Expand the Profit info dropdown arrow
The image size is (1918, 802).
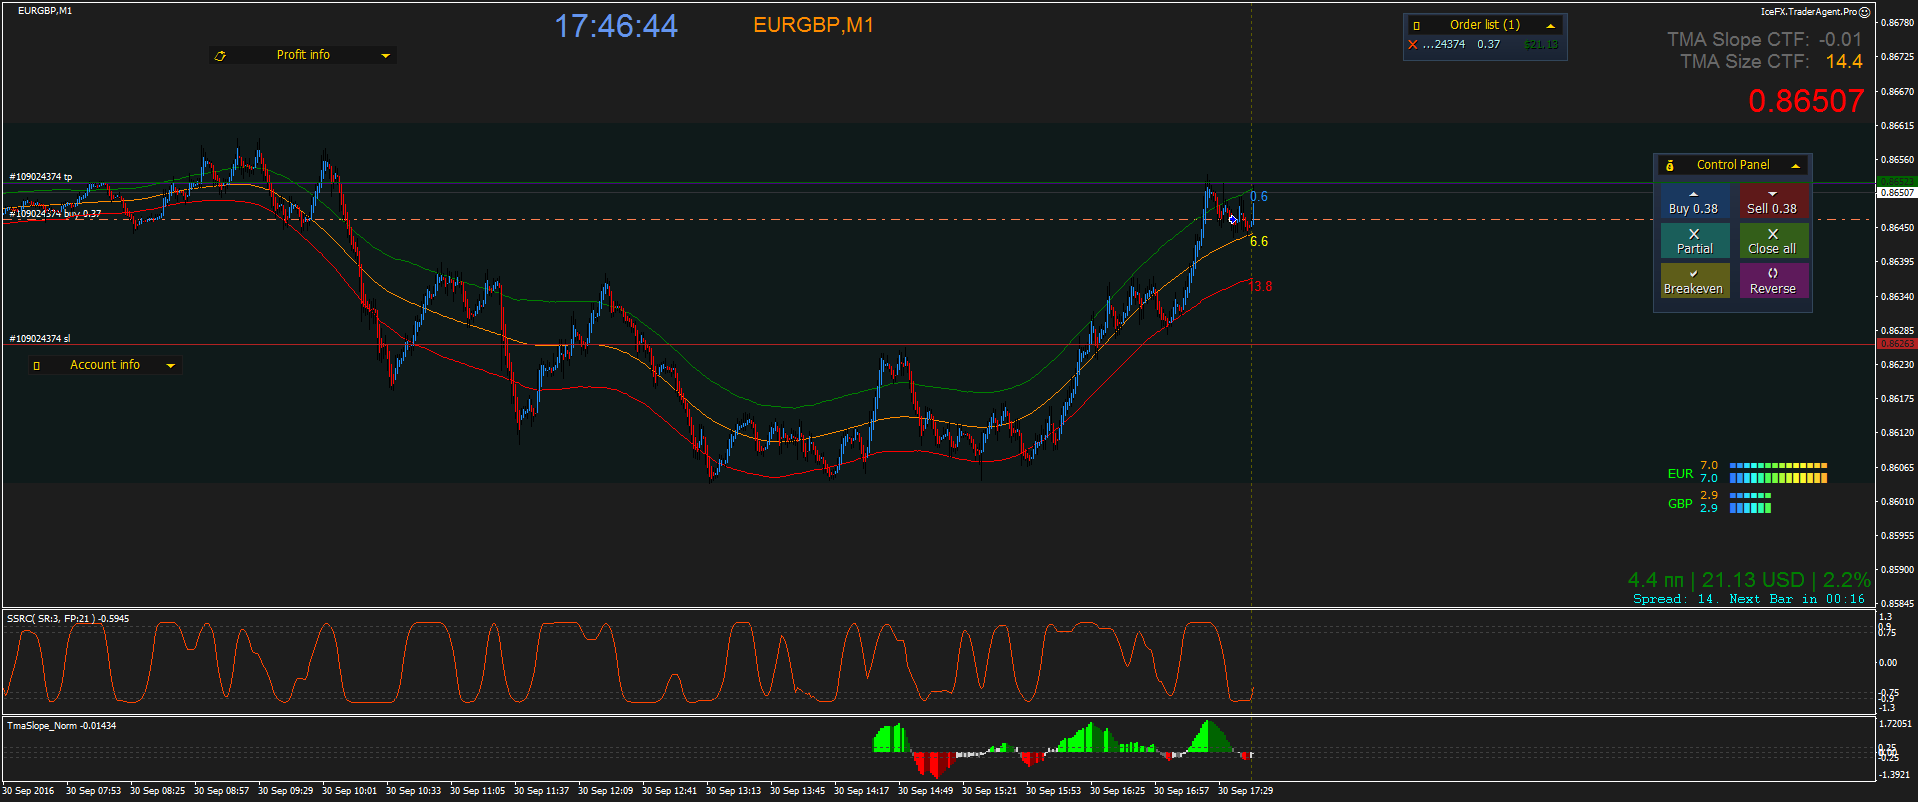click(x=385, y=56)
